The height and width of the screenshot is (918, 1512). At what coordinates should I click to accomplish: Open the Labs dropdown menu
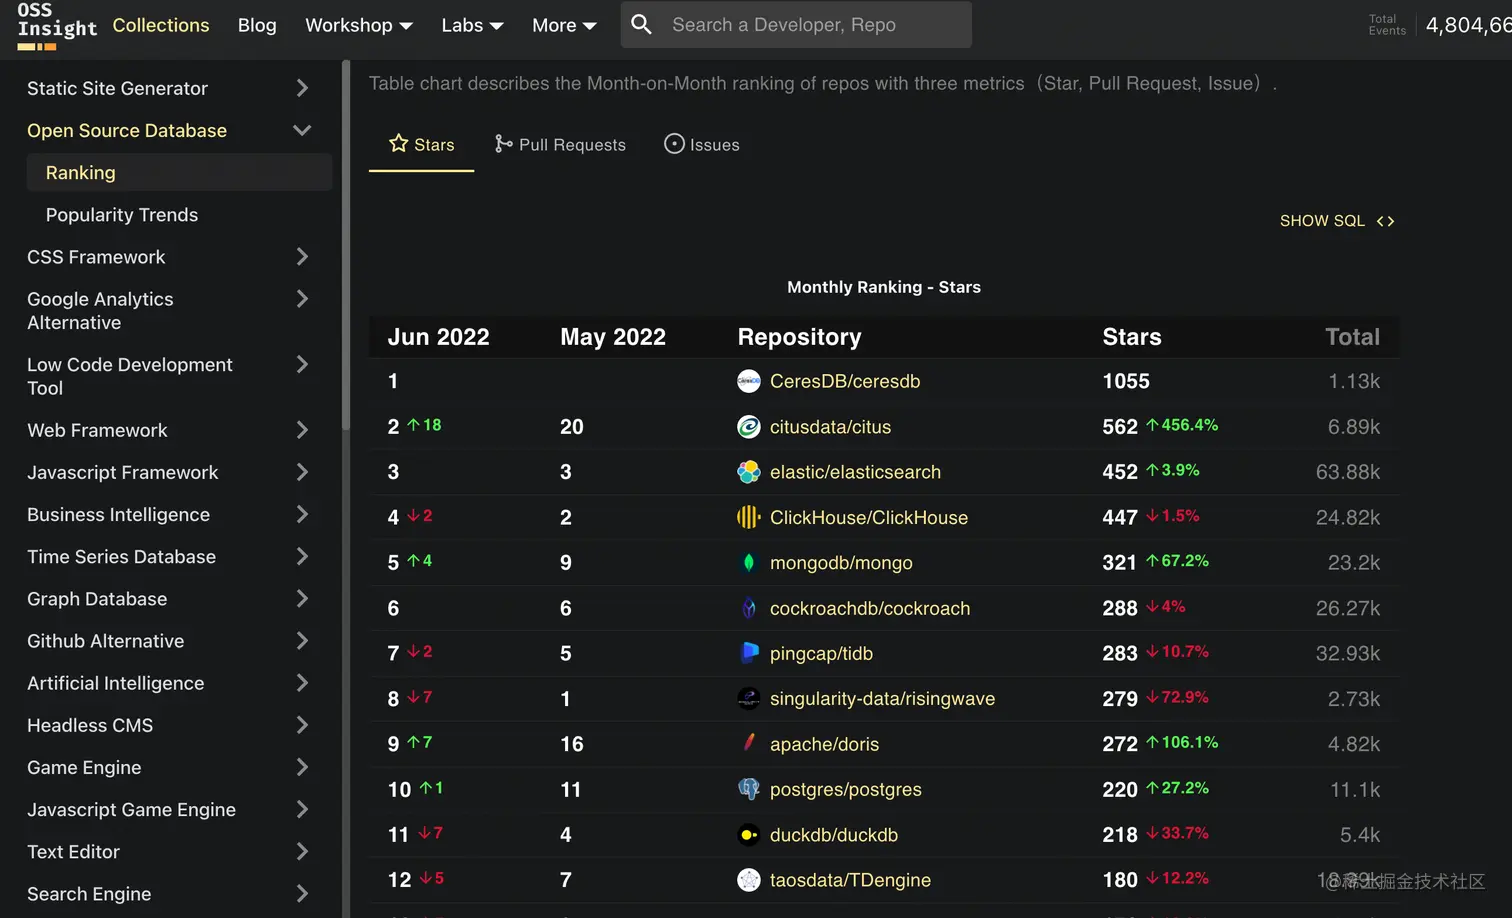click(x=472, y=25)
